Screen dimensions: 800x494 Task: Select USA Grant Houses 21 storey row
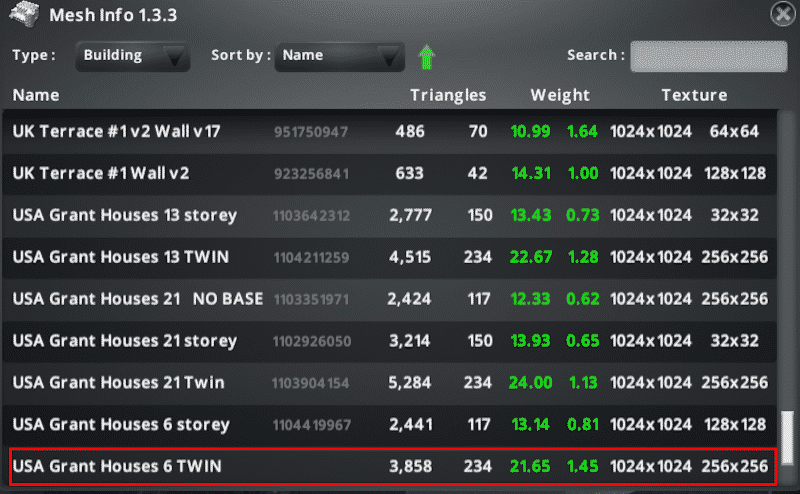pyautogui.click(x=390, y=341)
